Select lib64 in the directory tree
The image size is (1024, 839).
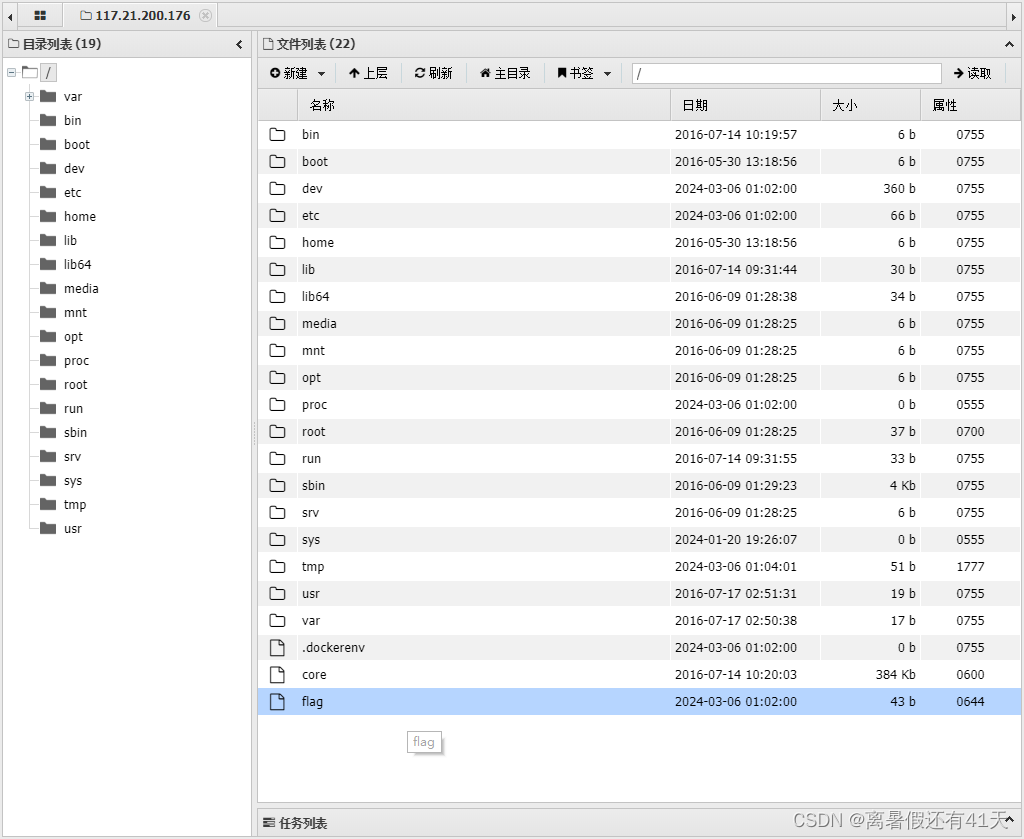[78, 264]
